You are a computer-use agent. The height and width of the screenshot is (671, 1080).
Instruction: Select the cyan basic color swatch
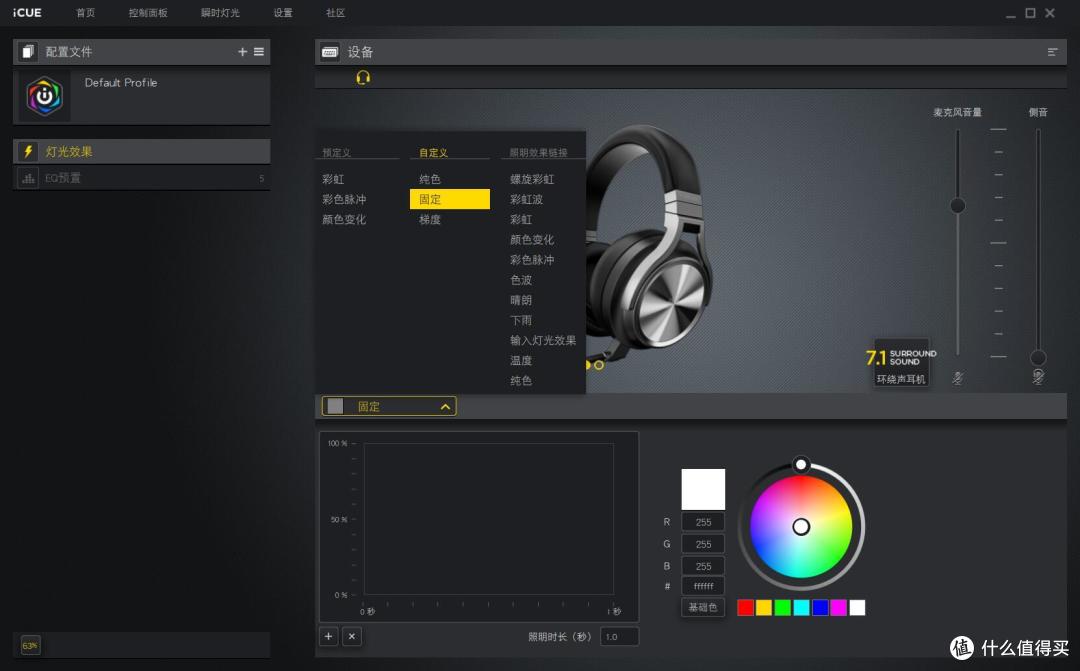pyautogui.click(x=801, y=607)
